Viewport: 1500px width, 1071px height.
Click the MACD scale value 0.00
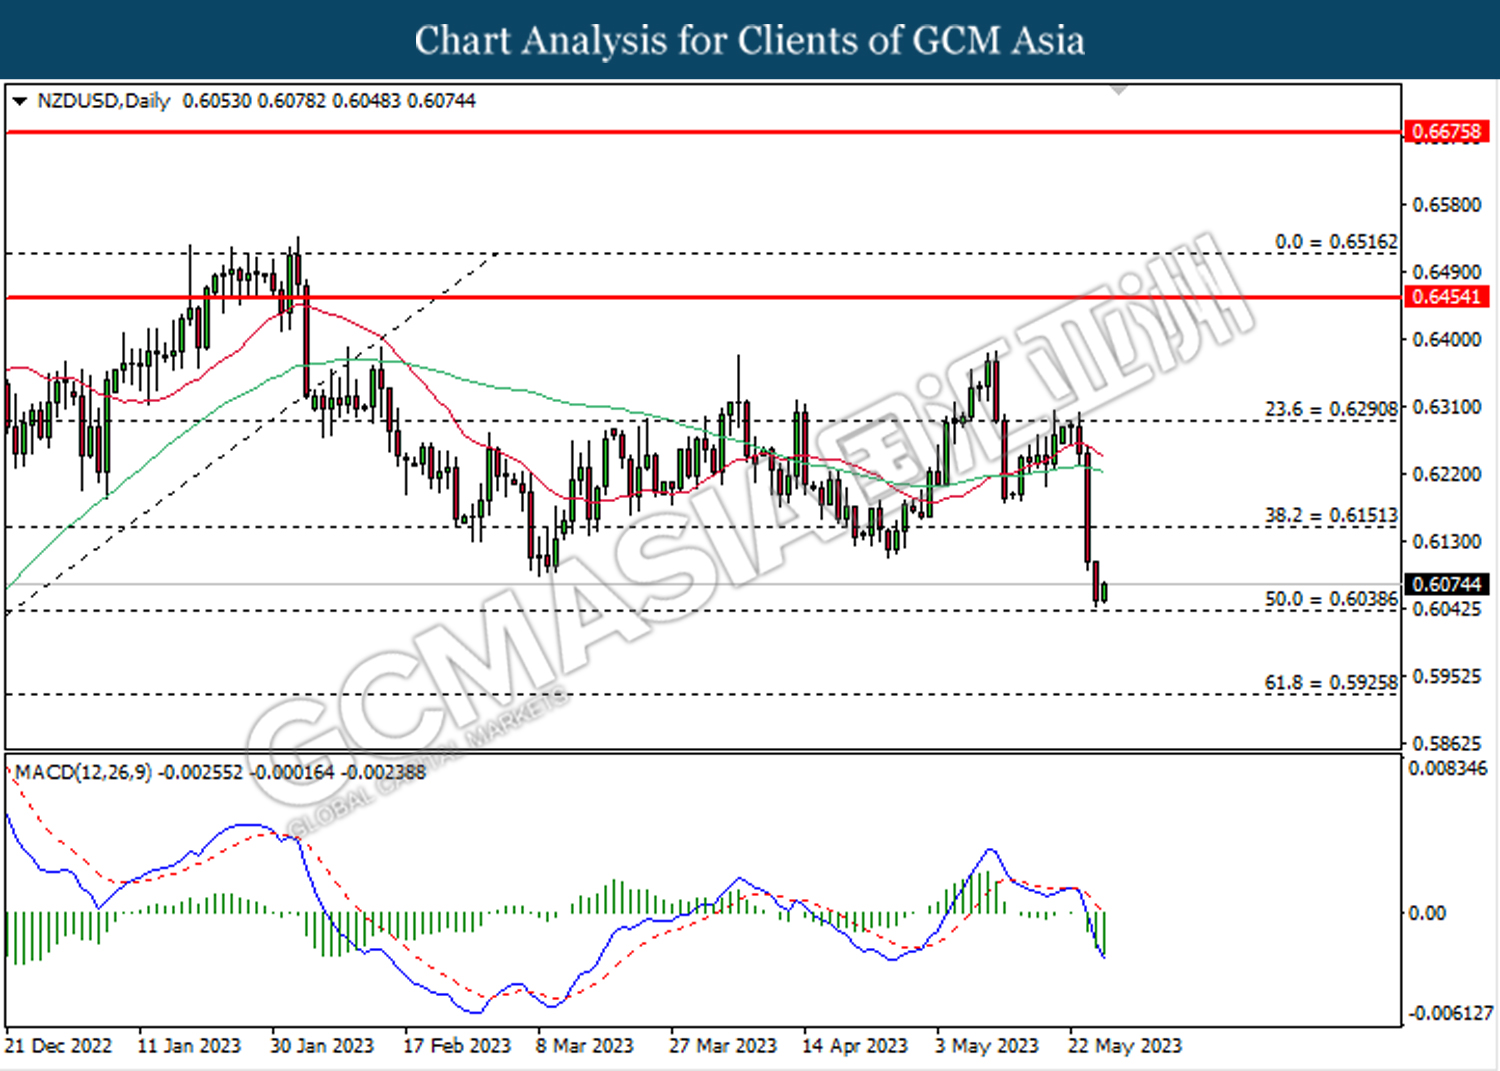click(x=1426, y=913)
